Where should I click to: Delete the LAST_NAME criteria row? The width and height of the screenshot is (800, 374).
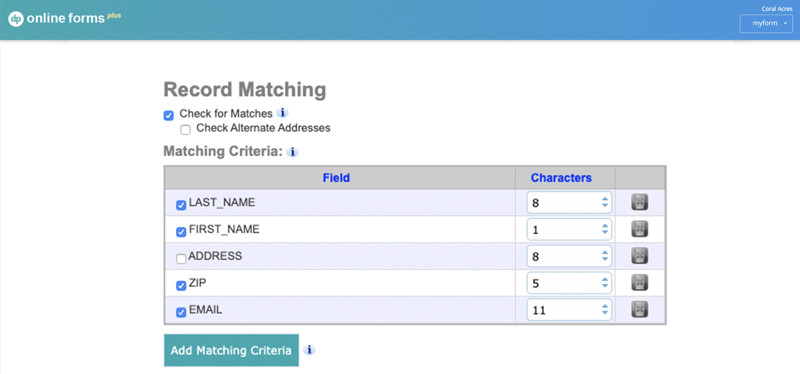pos(640,203)
